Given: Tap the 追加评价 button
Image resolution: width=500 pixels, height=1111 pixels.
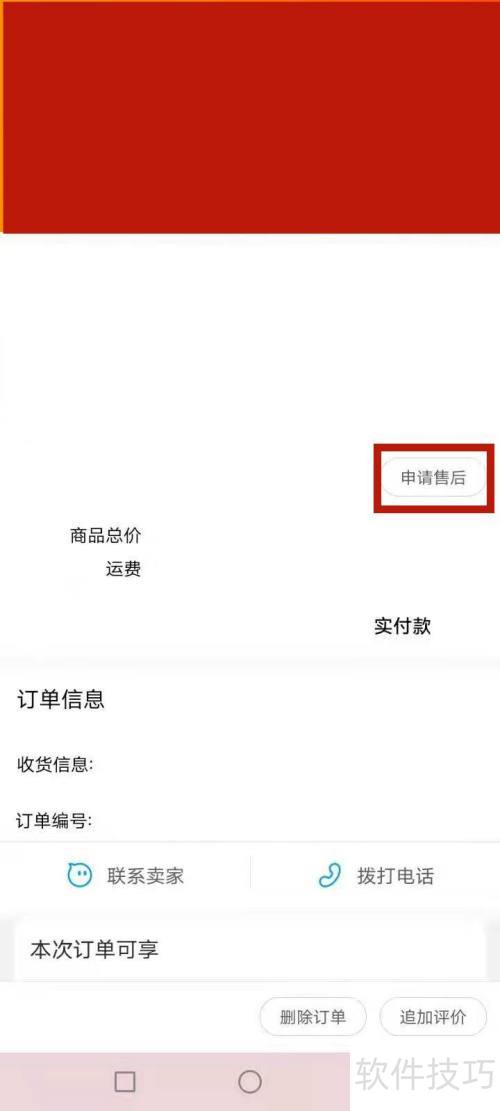Looking at the screenshot, I should [x=433, y=1017].
